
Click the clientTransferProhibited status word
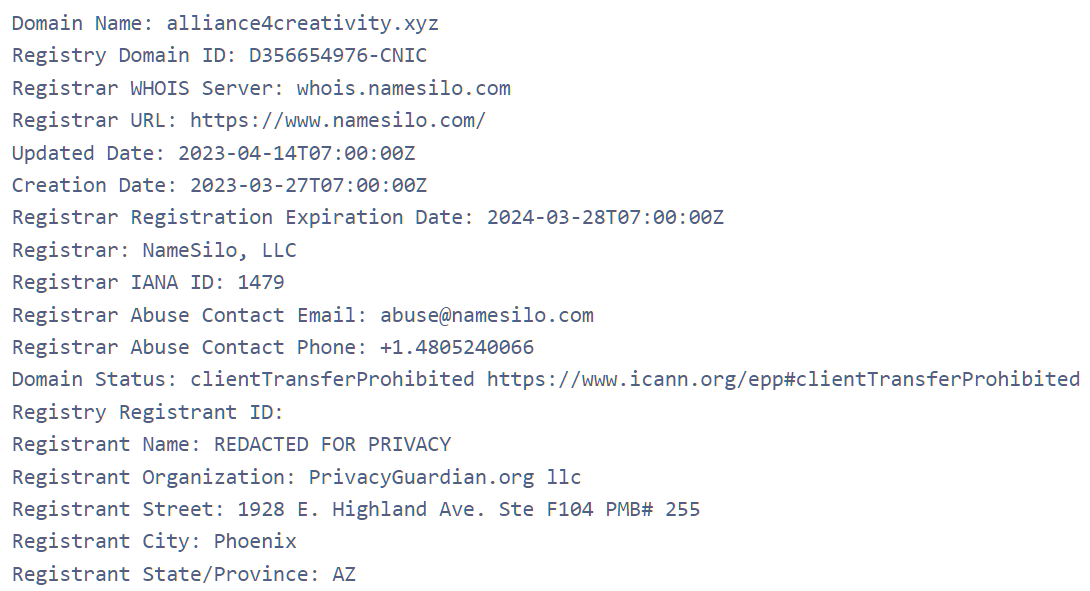click(332, 379)
